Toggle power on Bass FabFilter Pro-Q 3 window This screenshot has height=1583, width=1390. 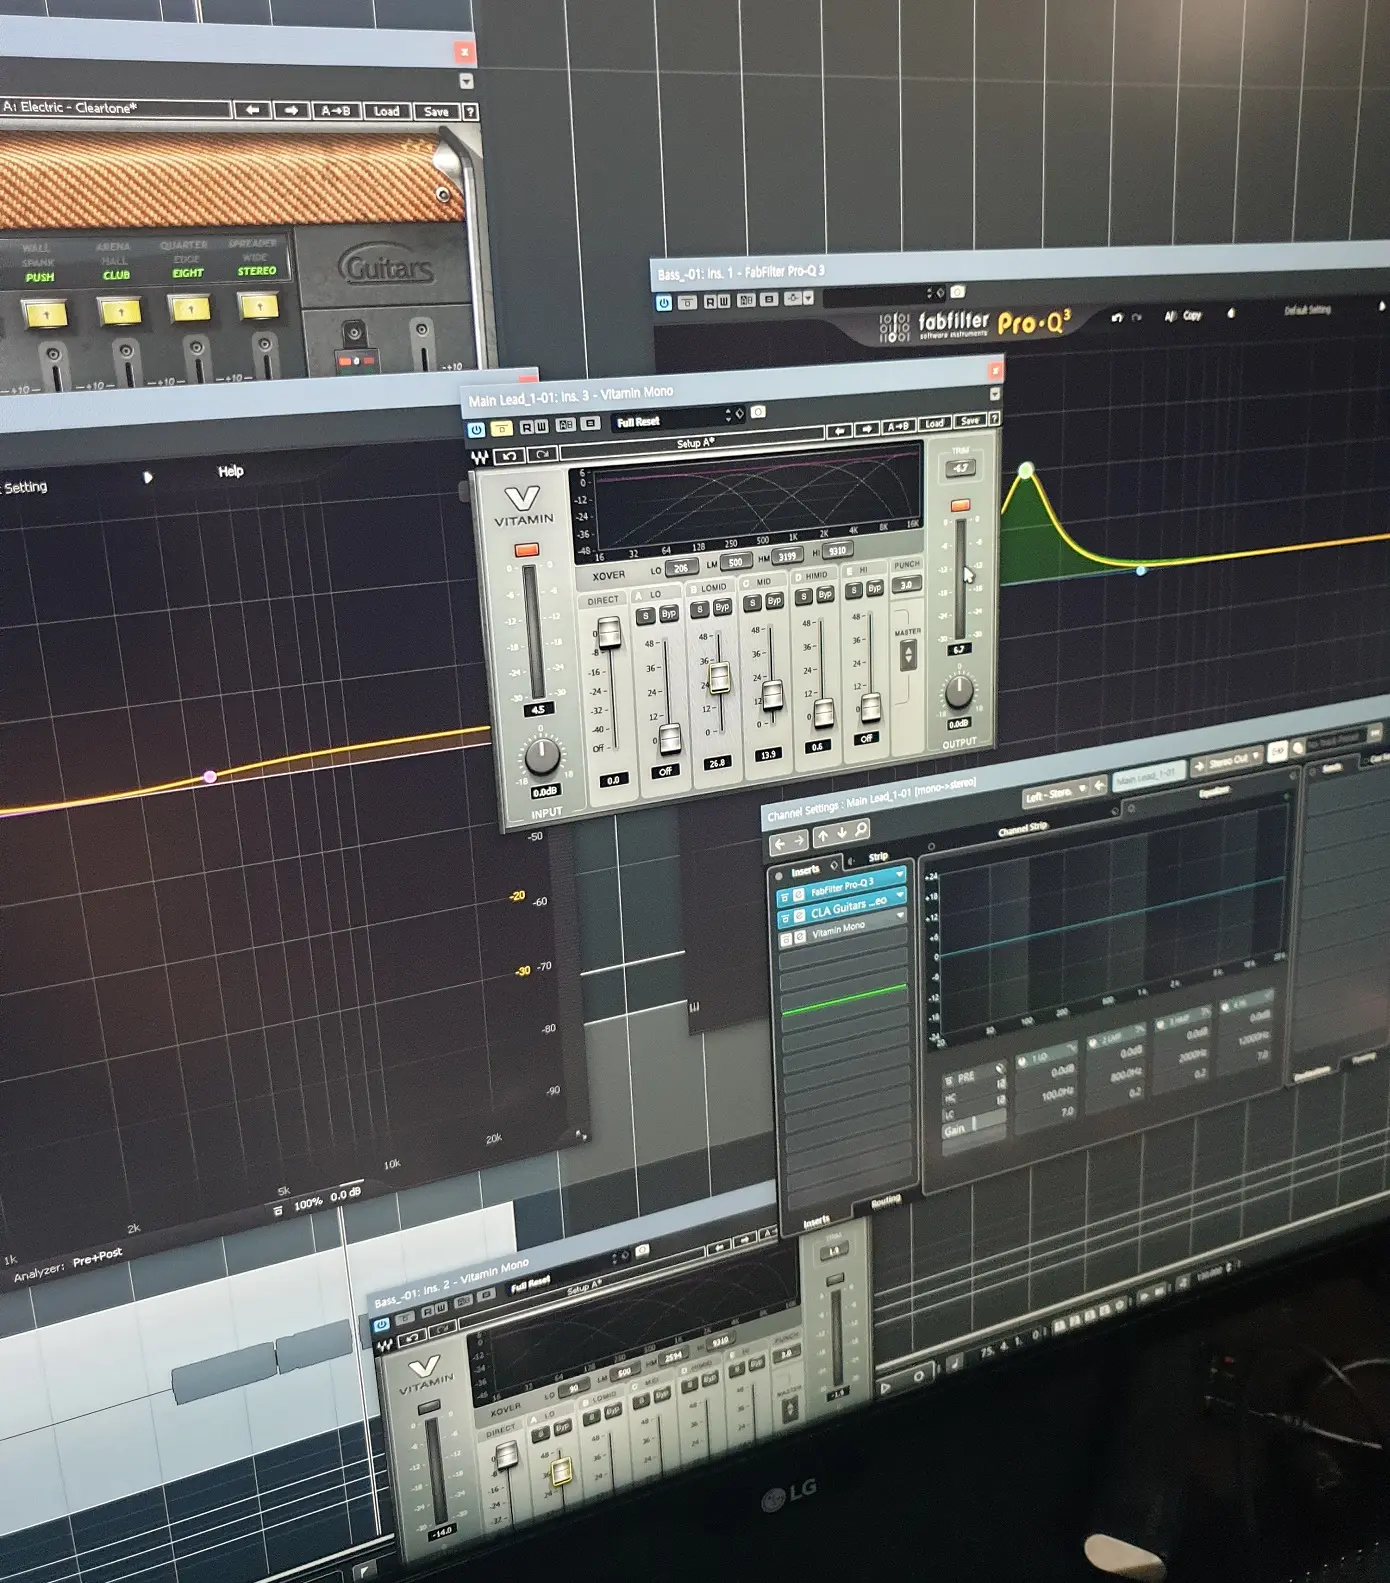(664, 302)
